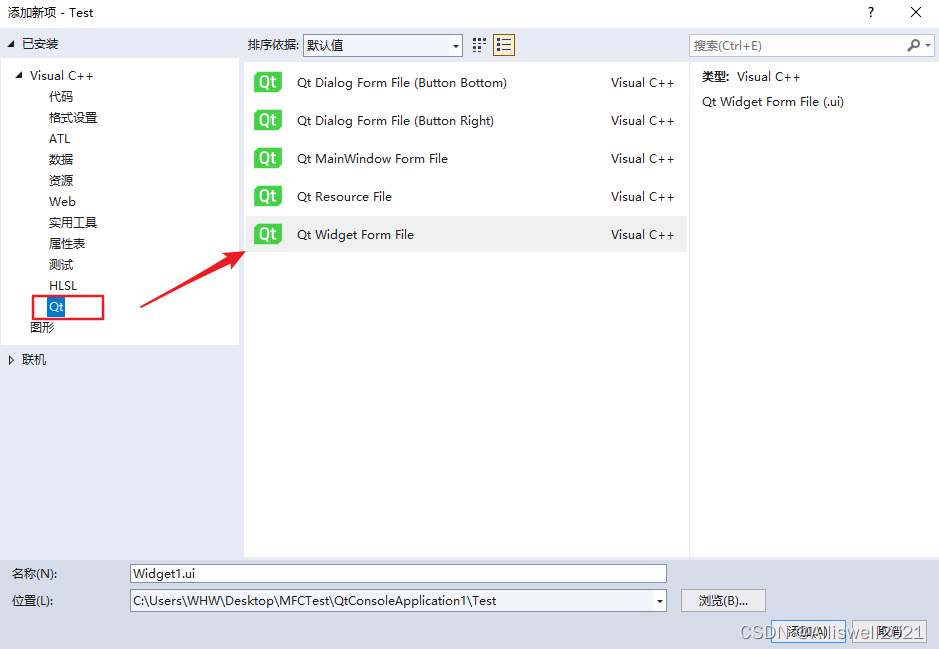This screenshot has width=939, height=649.
Task: Close the 添加新项 dialog window
Action: click(916, 12)
